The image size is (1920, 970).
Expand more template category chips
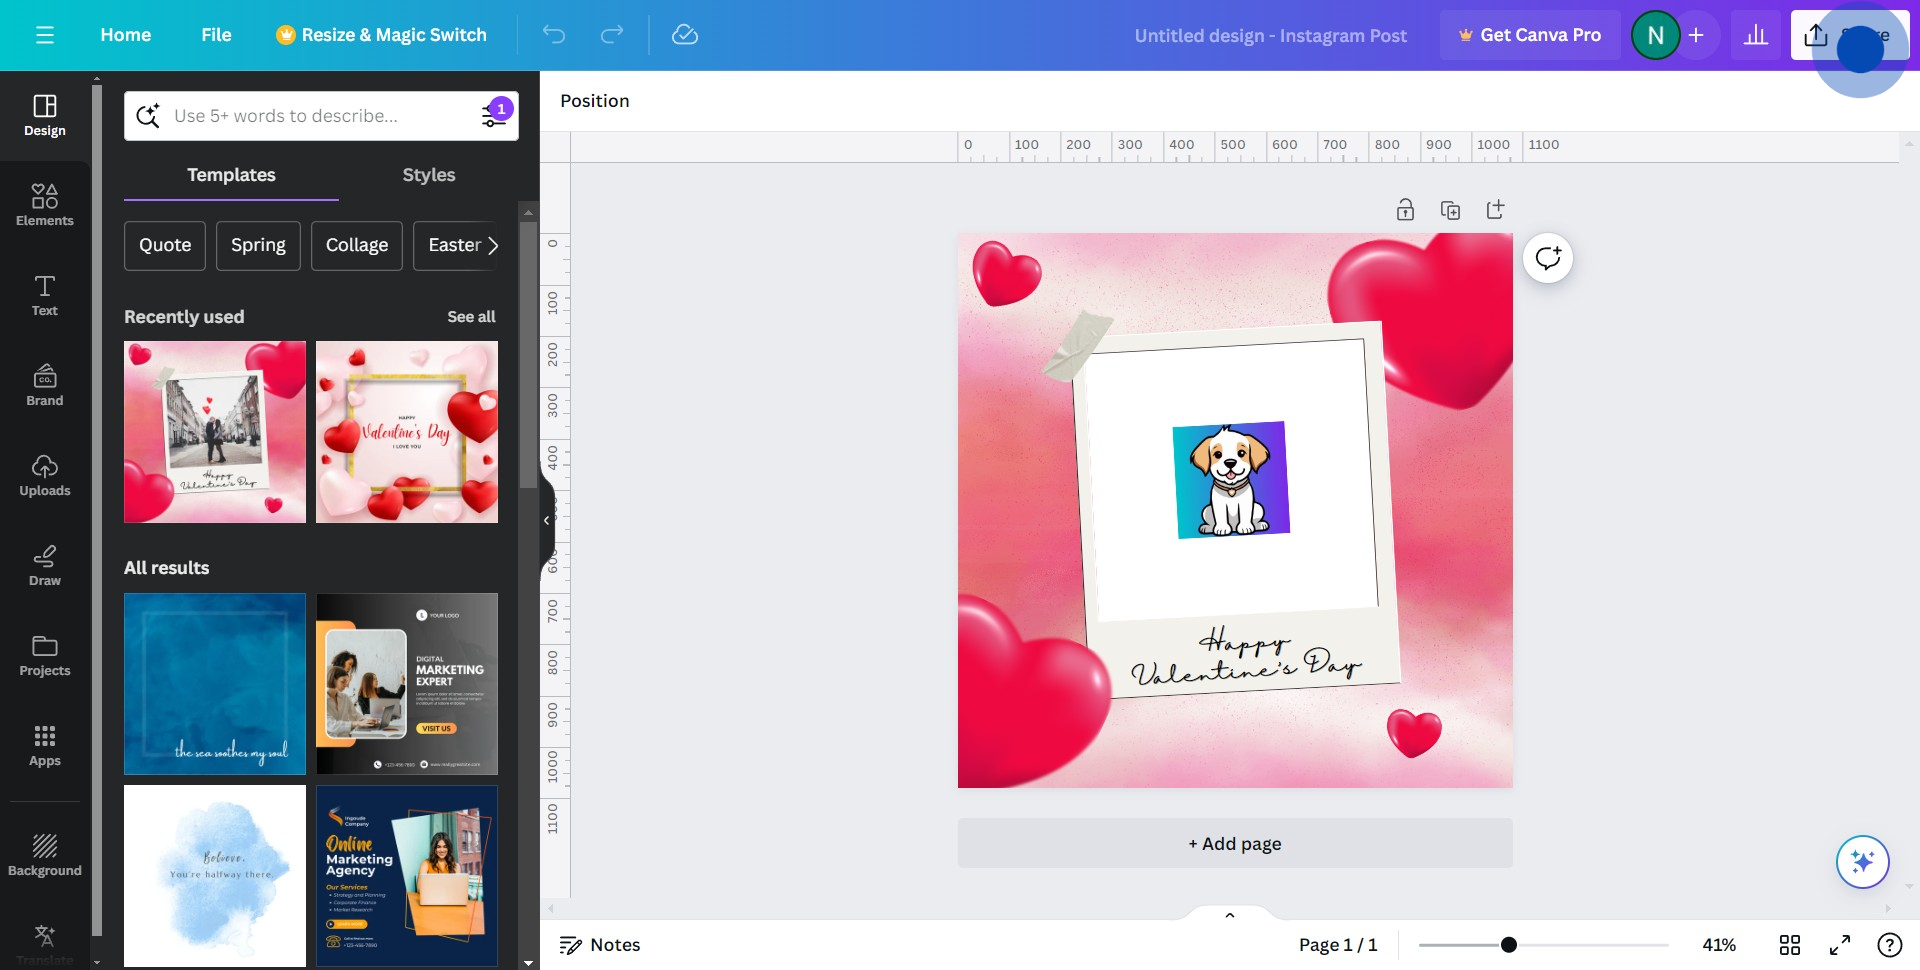[492, 245]
